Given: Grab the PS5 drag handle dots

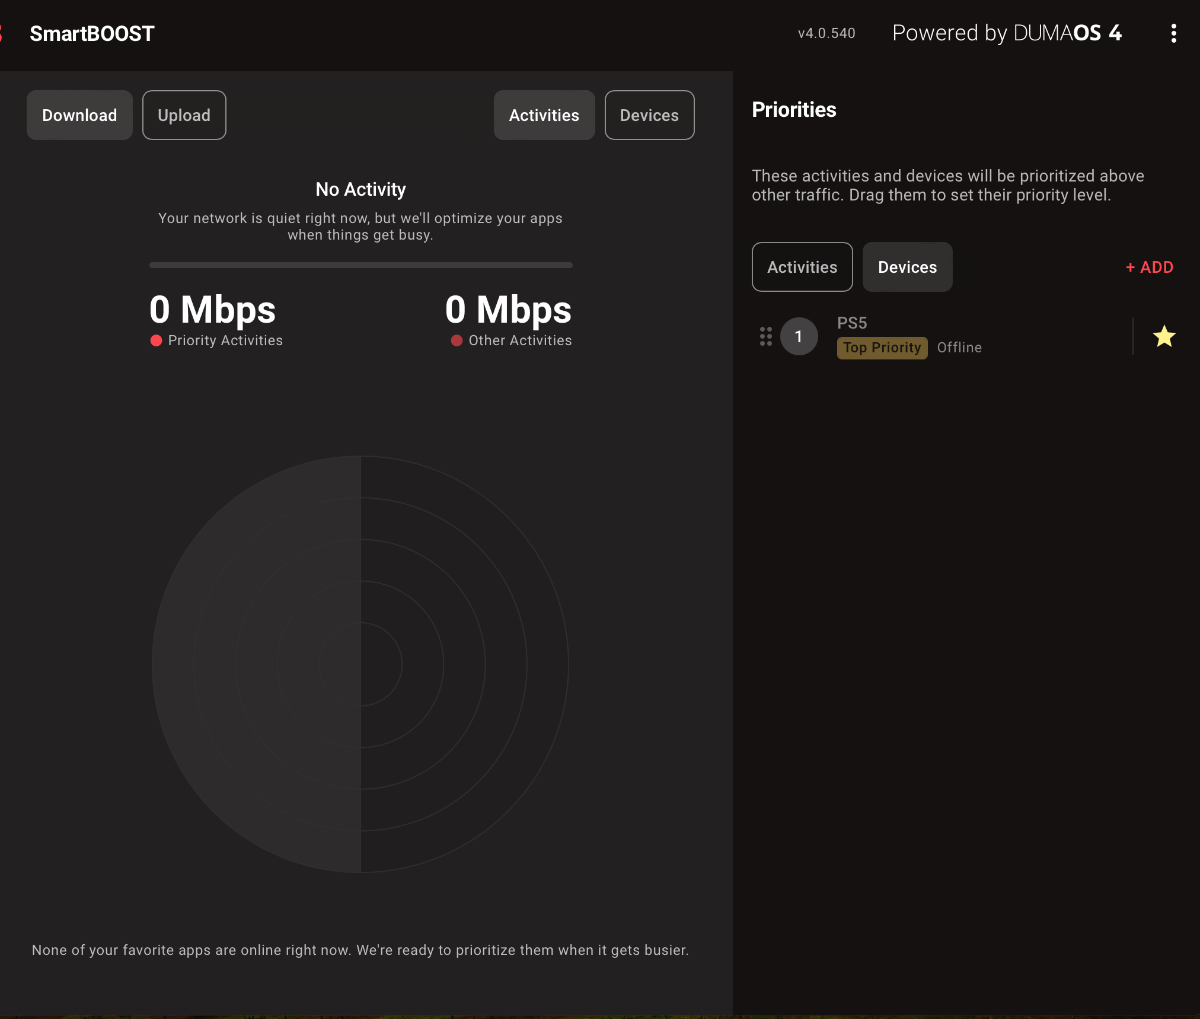Looking at the screenshot, I should click(x=766, y=336).
